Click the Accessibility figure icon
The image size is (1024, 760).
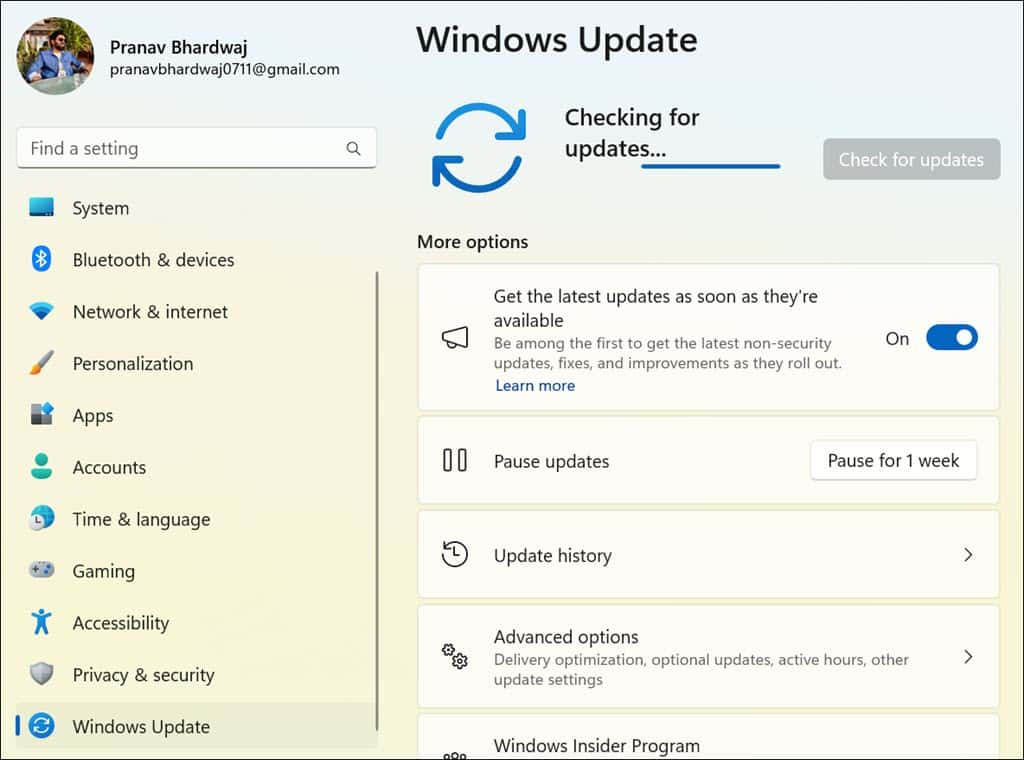coord(42,622)
